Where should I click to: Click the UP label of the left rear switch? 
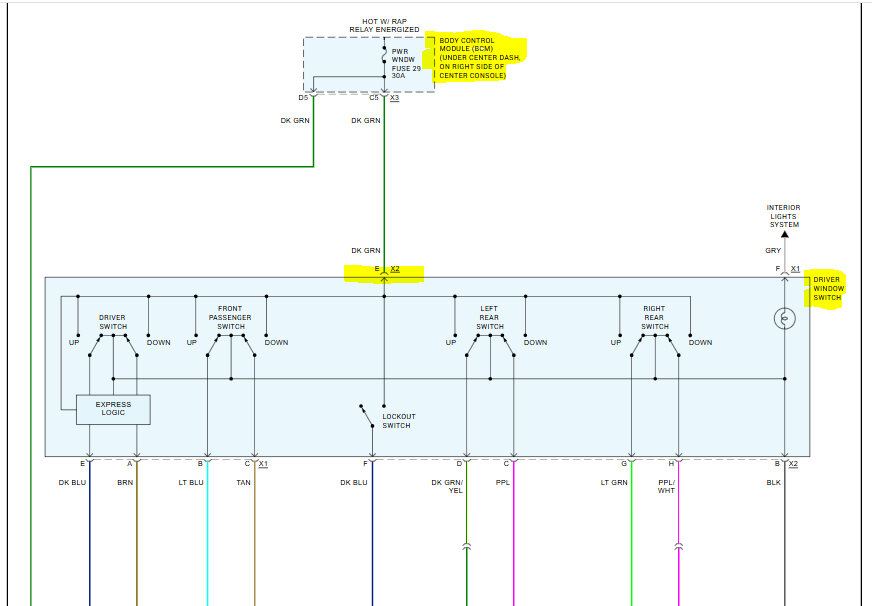click(x=451, y=342)
